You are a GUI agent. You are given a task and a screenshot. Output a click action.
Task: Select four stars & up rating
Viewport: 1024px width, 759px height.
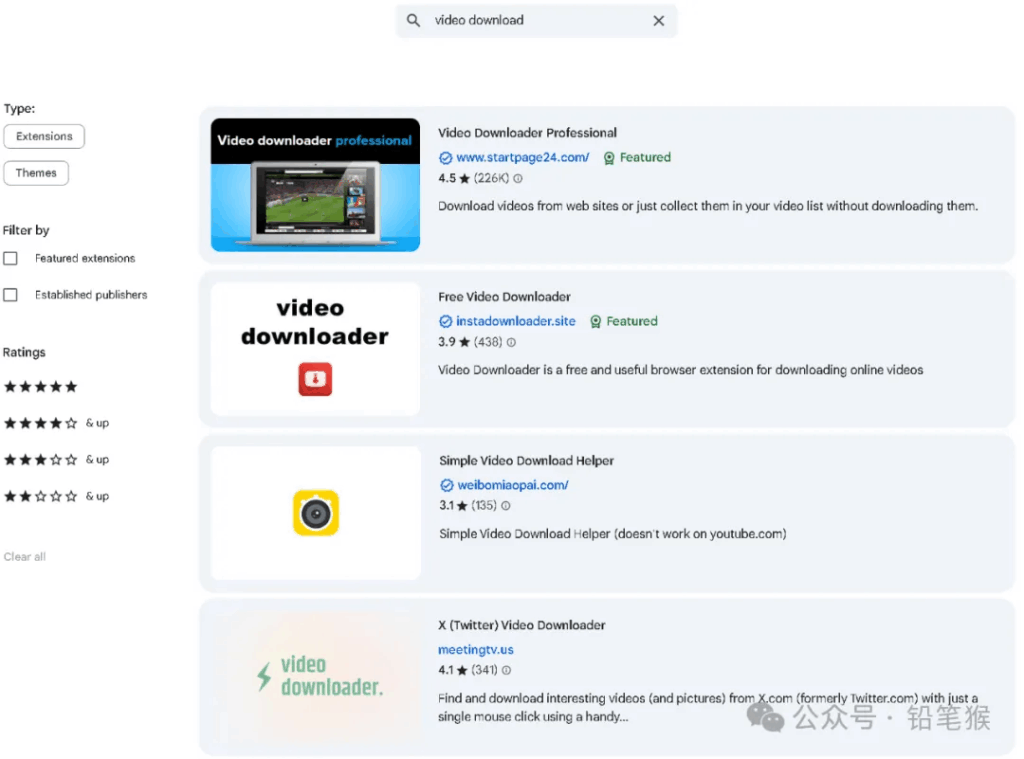pyautogui.click(x=56, y=424)
